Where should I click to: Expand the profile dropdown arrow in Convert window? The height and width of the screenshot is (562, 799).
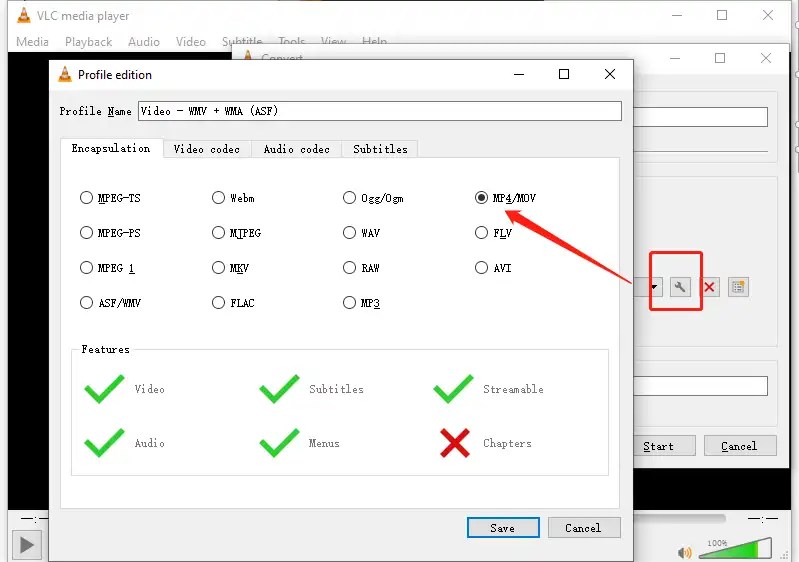[x=655, y=287]
